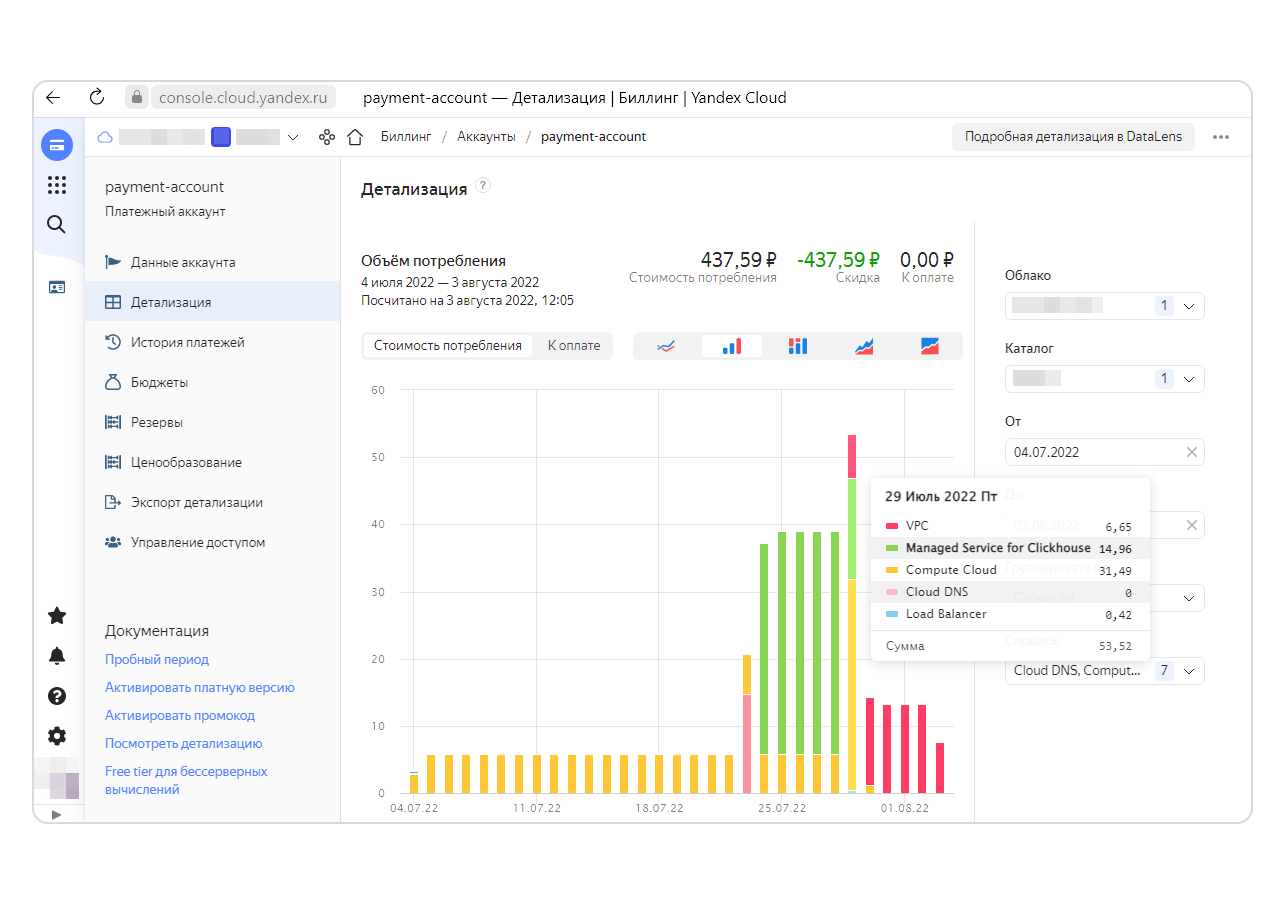Click the VPC red legend swatch

[892, 526]
